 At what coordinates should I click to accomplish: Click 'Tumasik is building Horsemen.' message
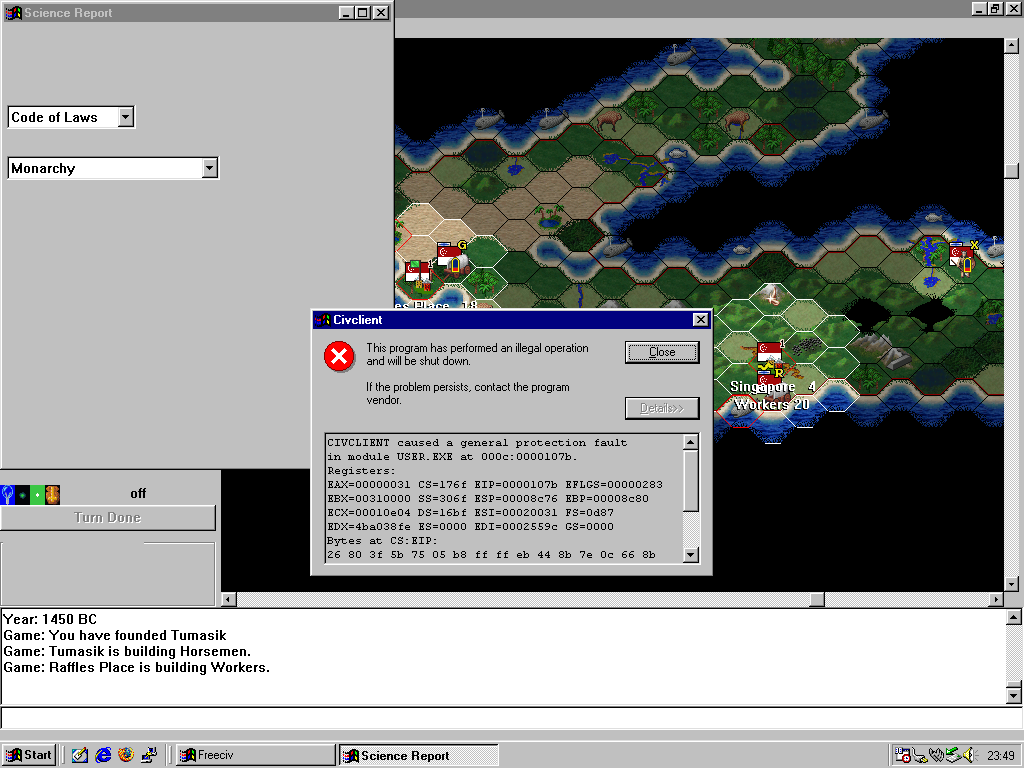[x=127, y=652]
